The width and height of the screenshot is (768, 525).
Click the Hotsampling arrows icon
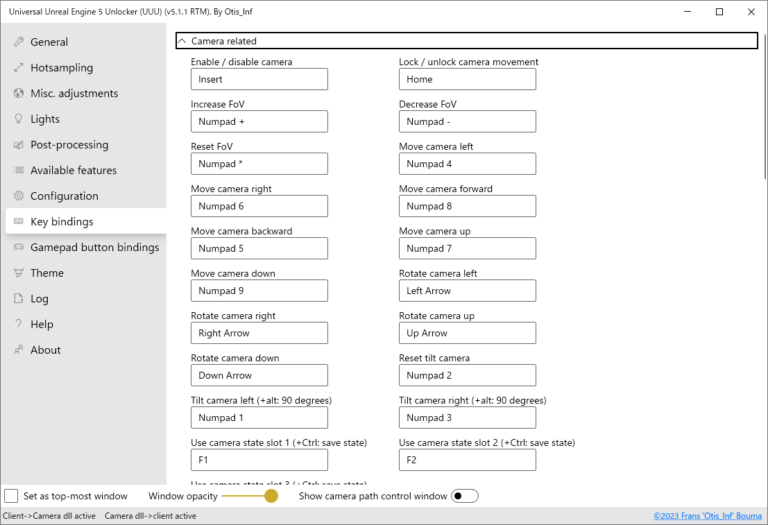pyautogui.click(x=18, y=68)
